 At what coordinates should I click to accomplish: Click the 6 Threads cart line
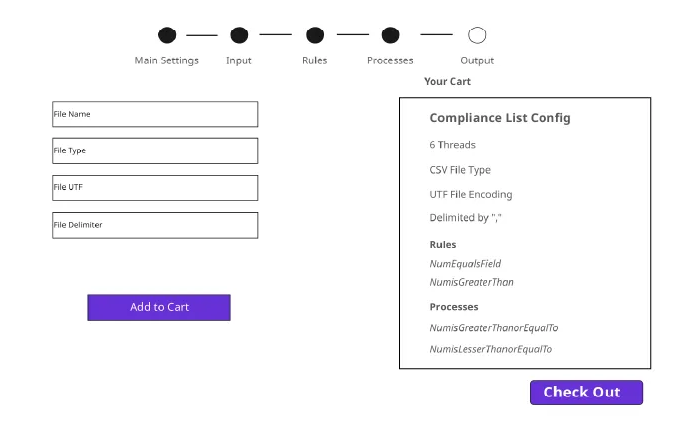coord(452,145)
